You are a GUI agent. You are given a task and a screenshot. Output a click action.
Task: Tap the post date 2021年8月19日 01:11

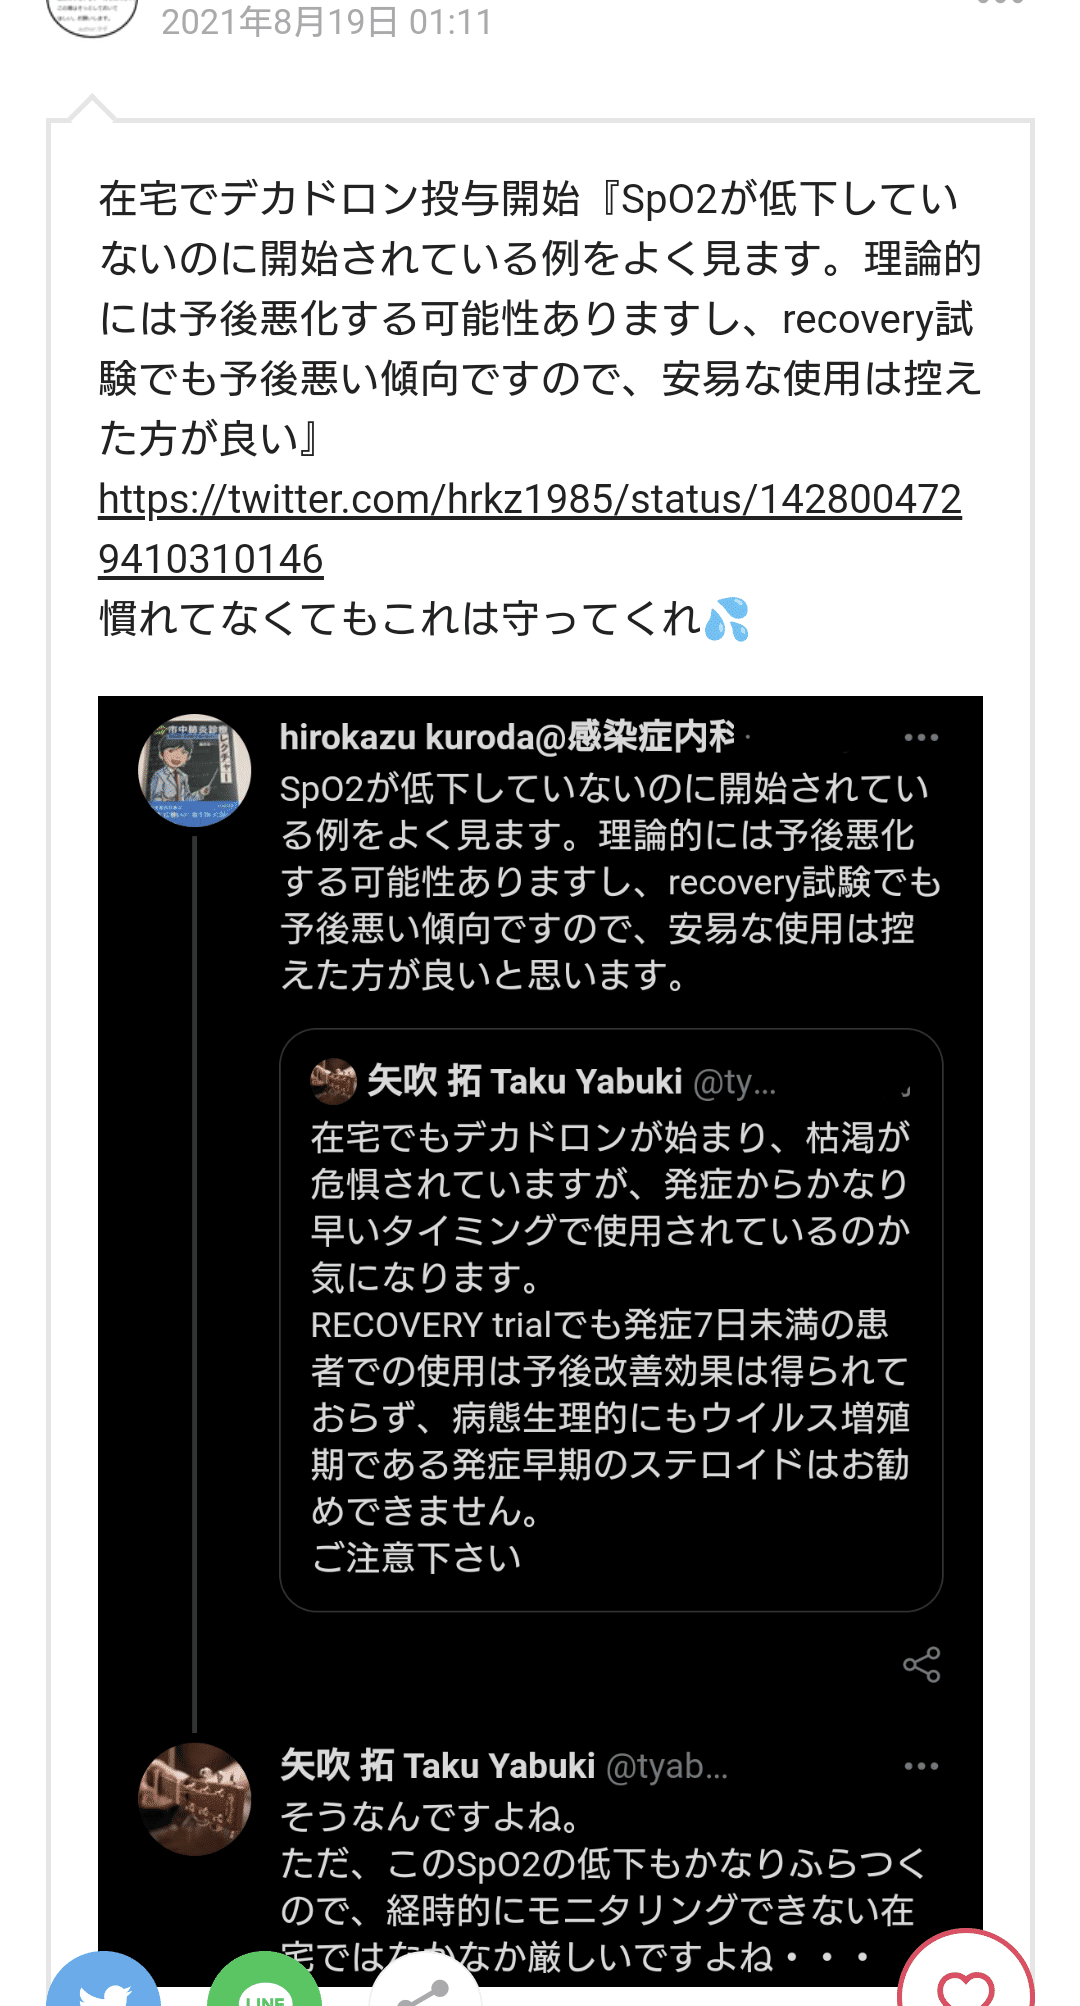click(327, 22)
